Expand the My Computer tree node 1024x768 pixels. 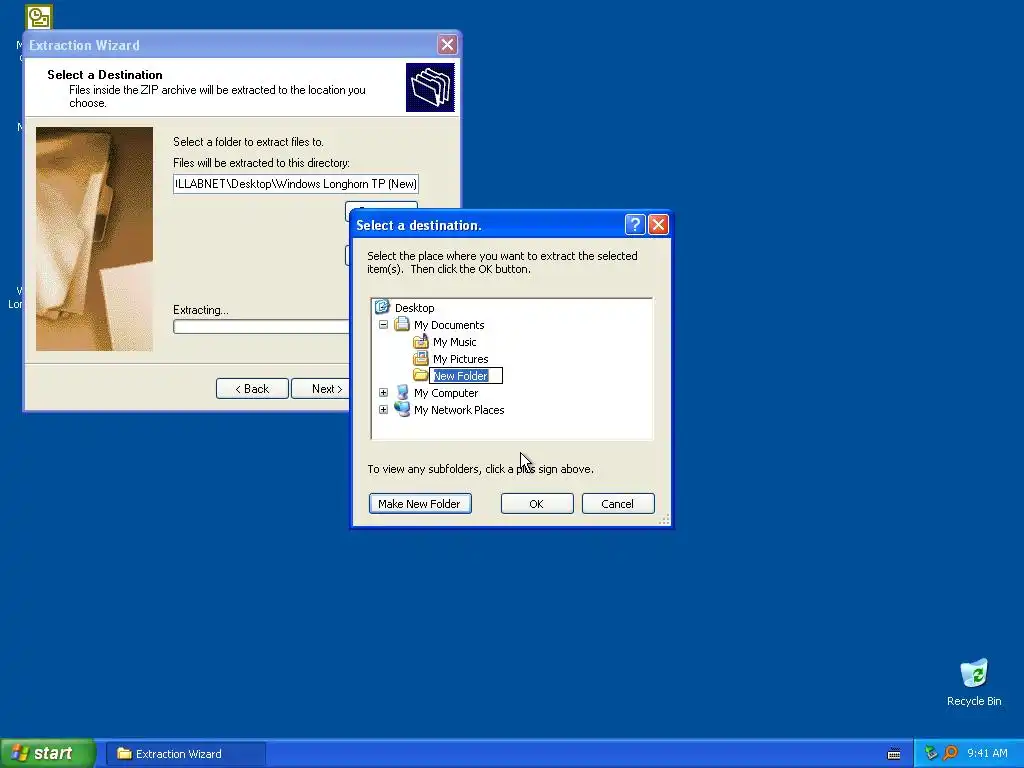383,392
